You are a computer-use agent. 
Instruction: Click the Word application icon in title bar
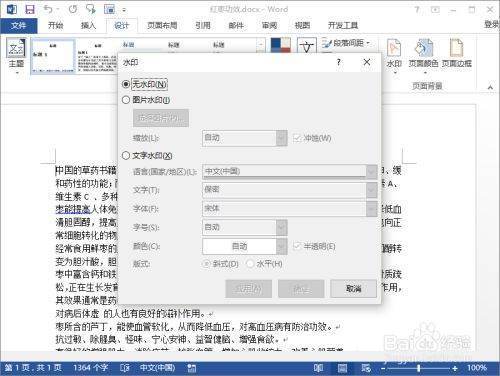coord(12,9)
